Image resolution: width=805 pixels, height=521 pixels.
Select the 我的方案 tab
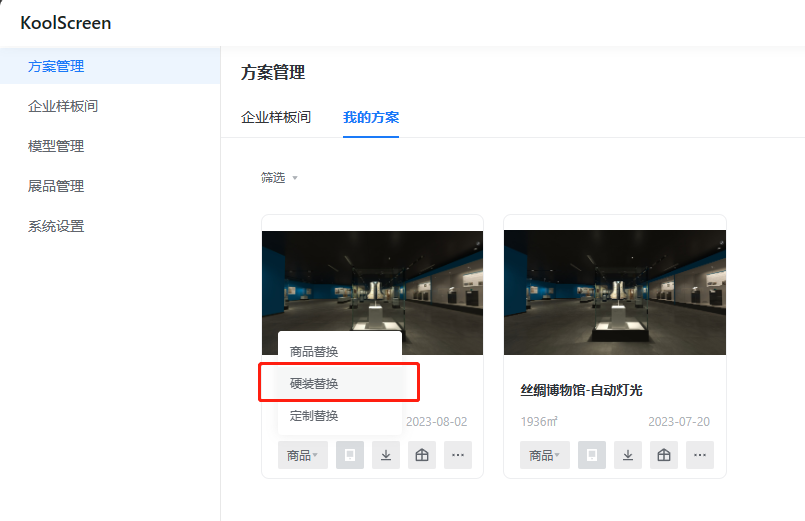pos(371,117)
